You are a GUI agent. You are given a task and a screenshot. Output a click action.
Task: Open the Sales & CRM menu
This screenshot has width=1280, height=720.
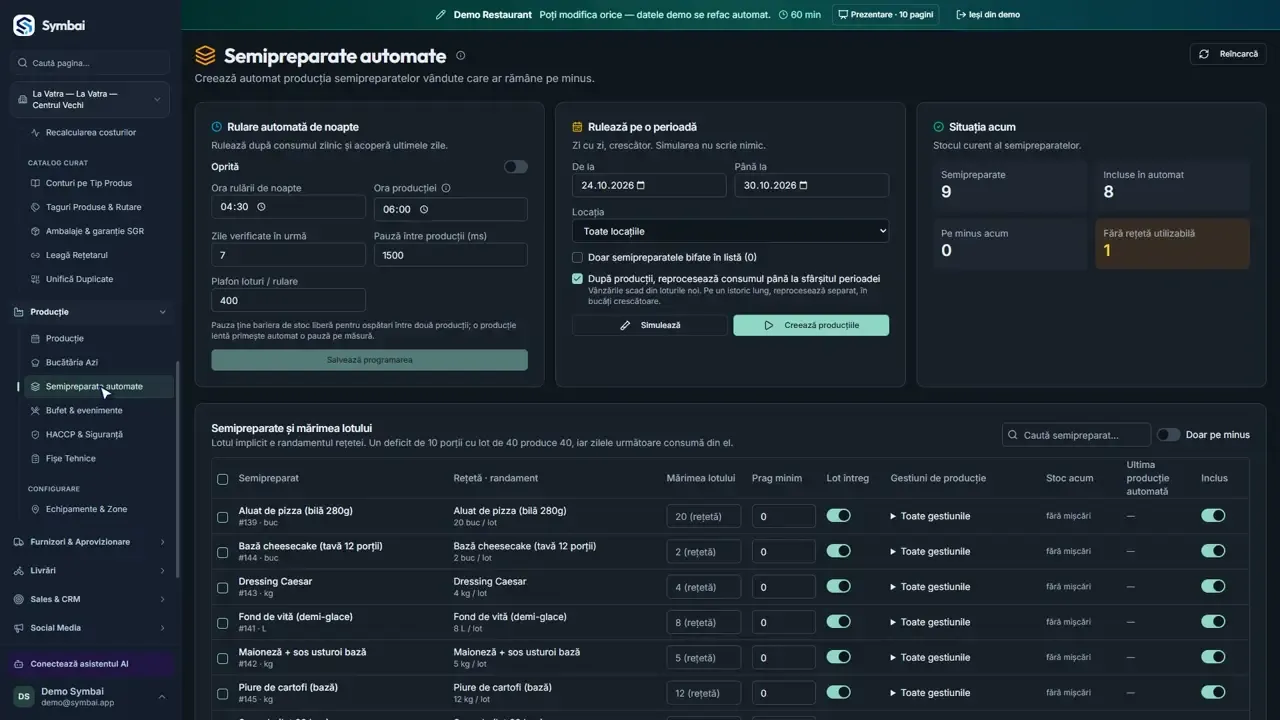(90, 600)
